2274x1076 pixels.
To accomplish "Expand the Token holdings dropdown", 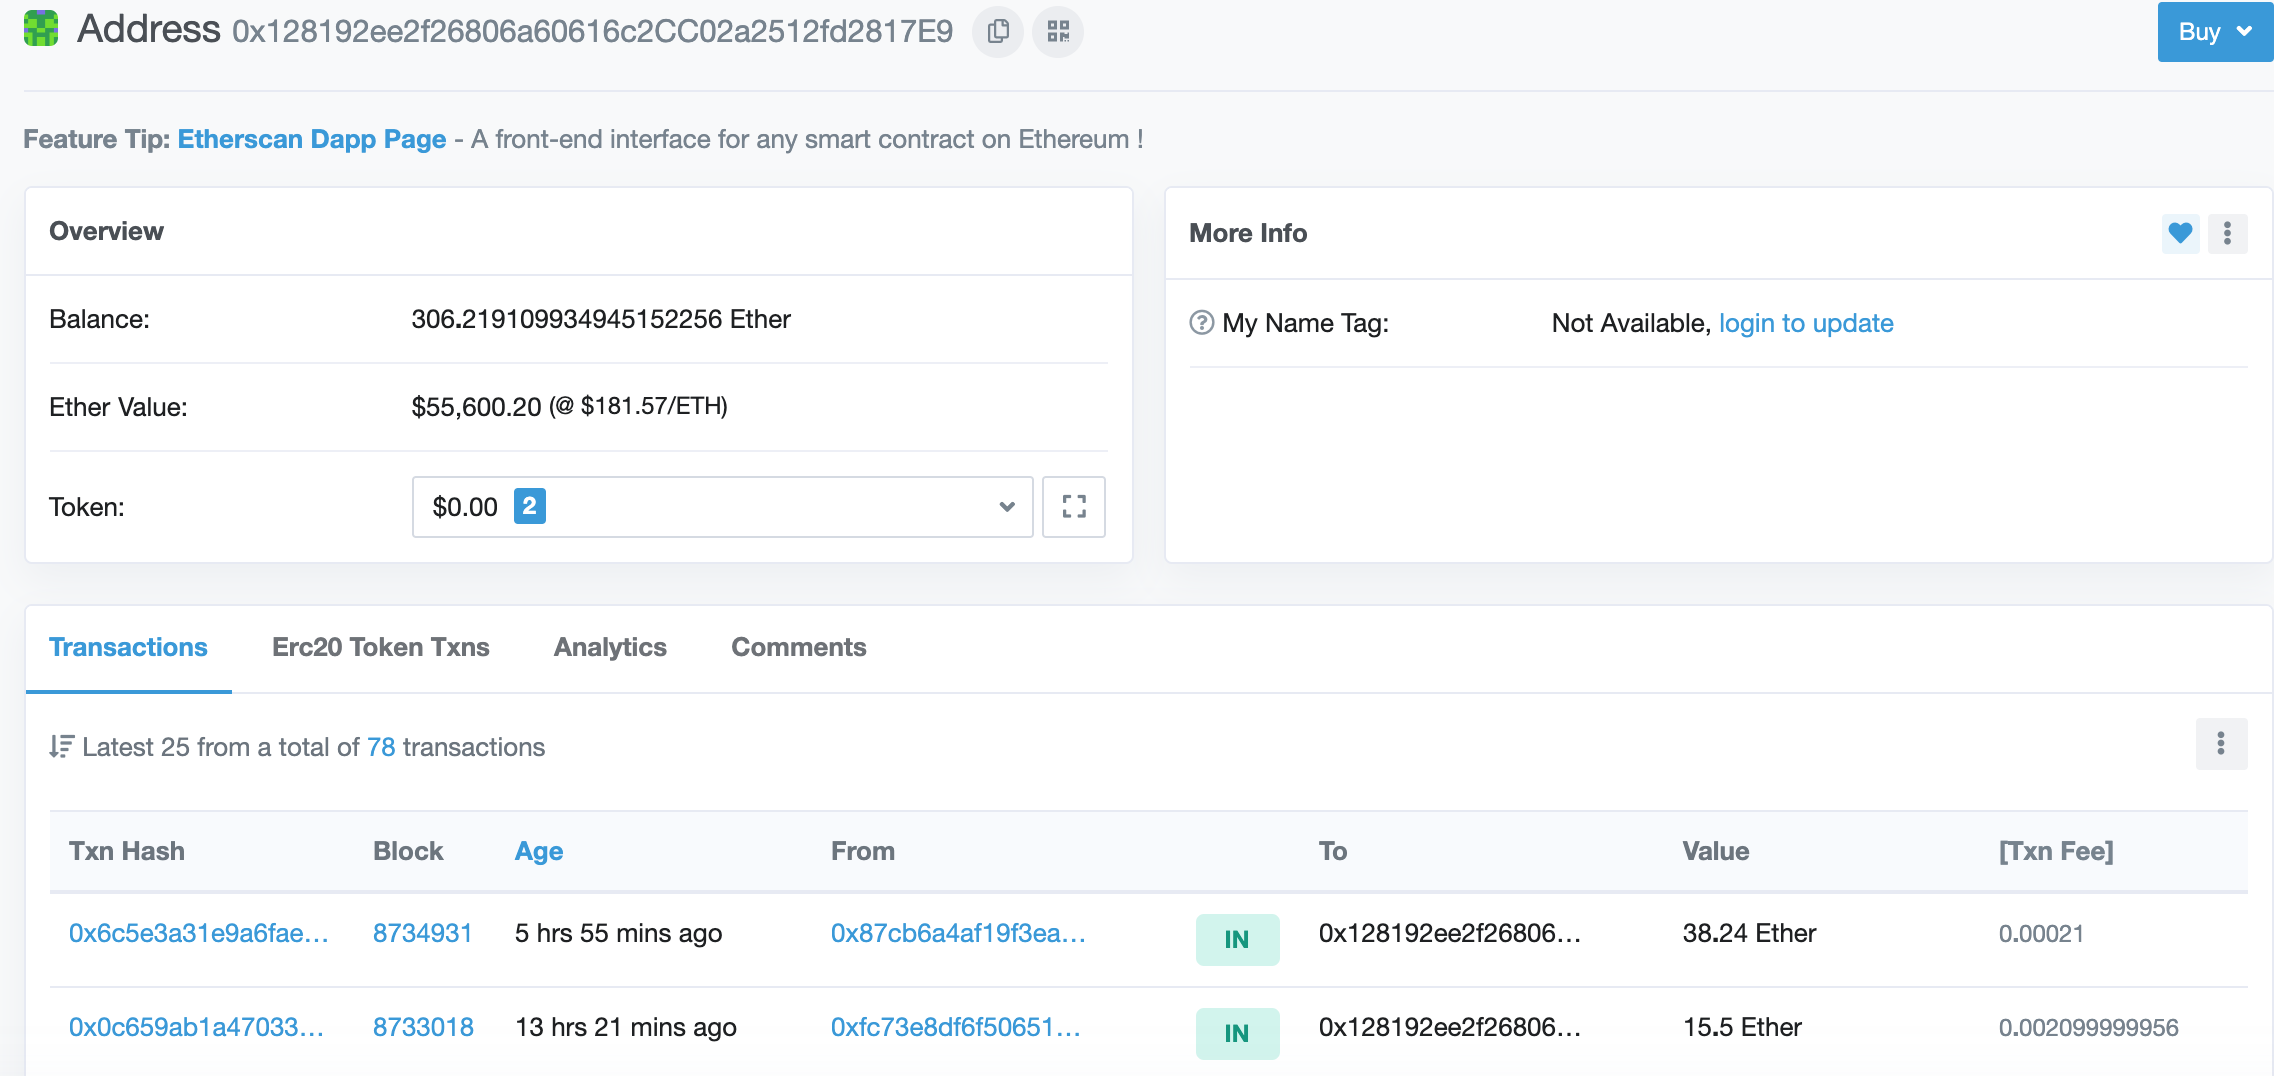I will pos(723,507).
